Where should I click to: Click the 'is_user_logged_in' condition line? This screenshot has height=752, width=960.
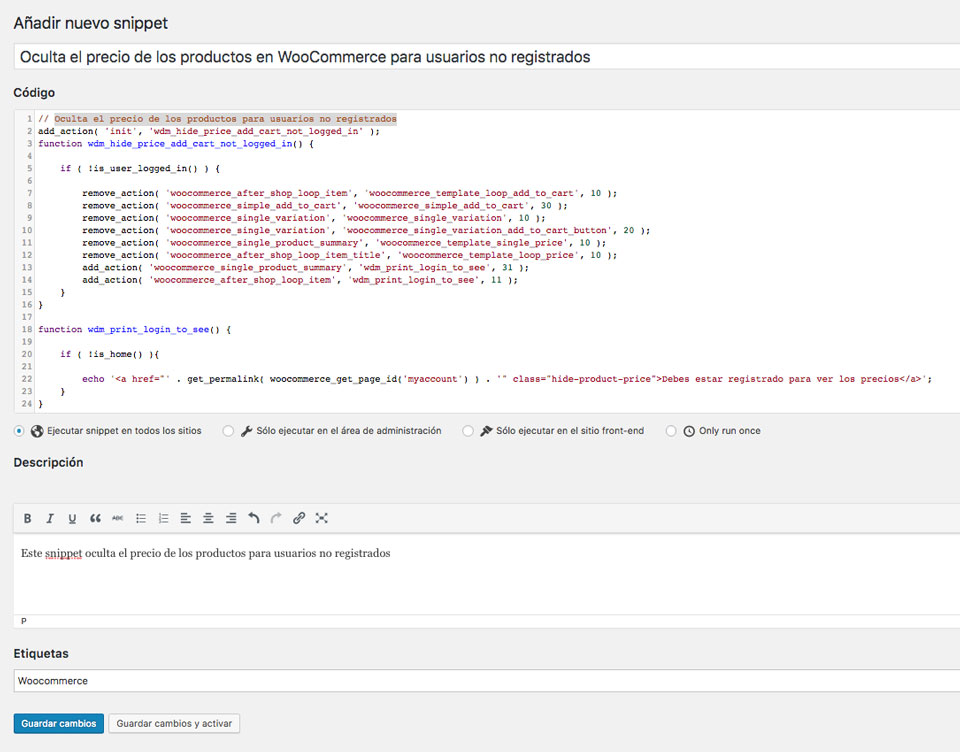point(140,168)
